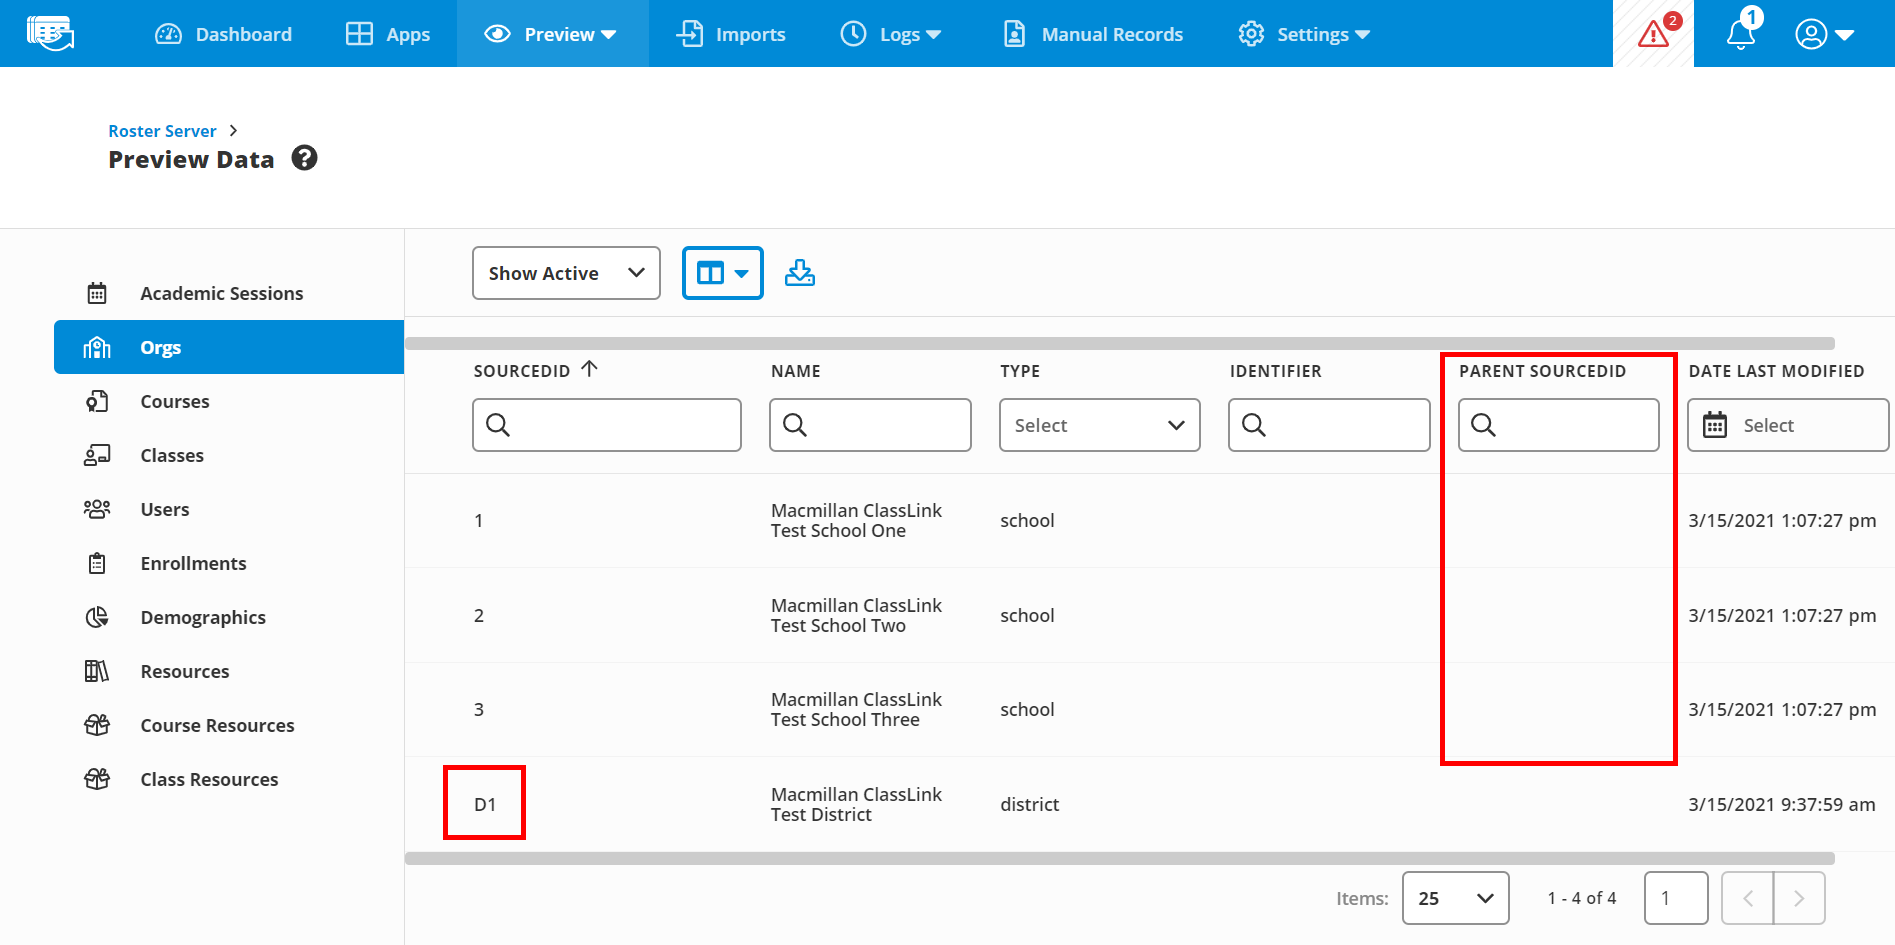
Task: Click the Users sidebar icon
Action: (97, 509)
